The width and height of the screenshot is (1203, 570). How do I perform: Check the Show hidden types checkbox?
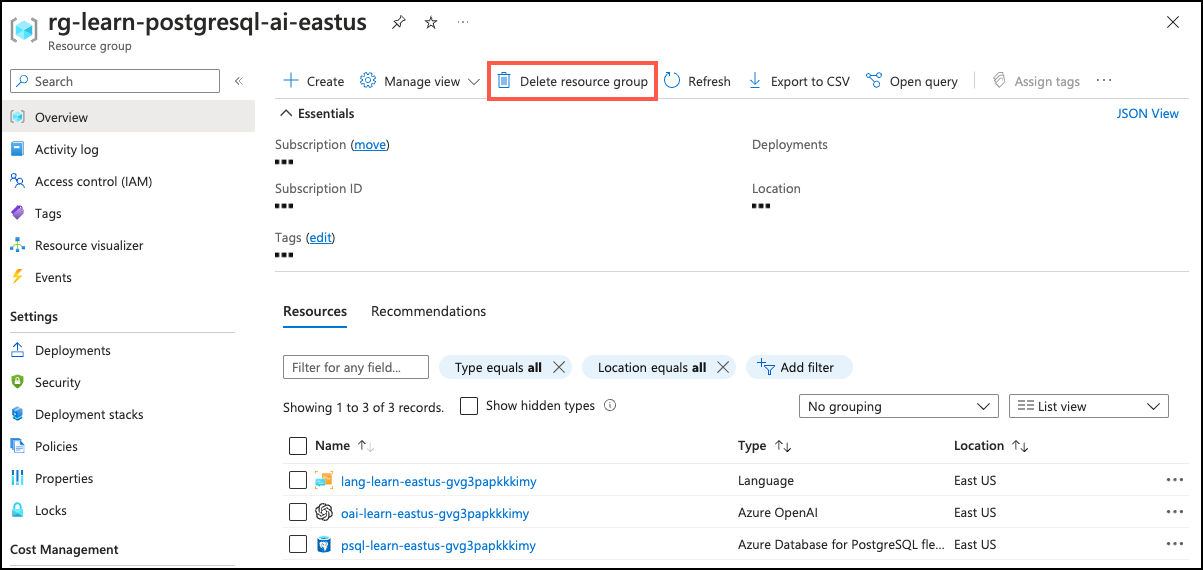pos(469,406)
